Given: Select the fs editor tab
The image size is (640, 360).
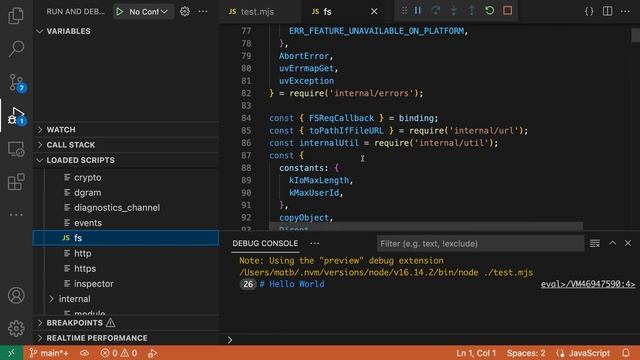Looking at the screenshot, I should click(x=327, y=11).
